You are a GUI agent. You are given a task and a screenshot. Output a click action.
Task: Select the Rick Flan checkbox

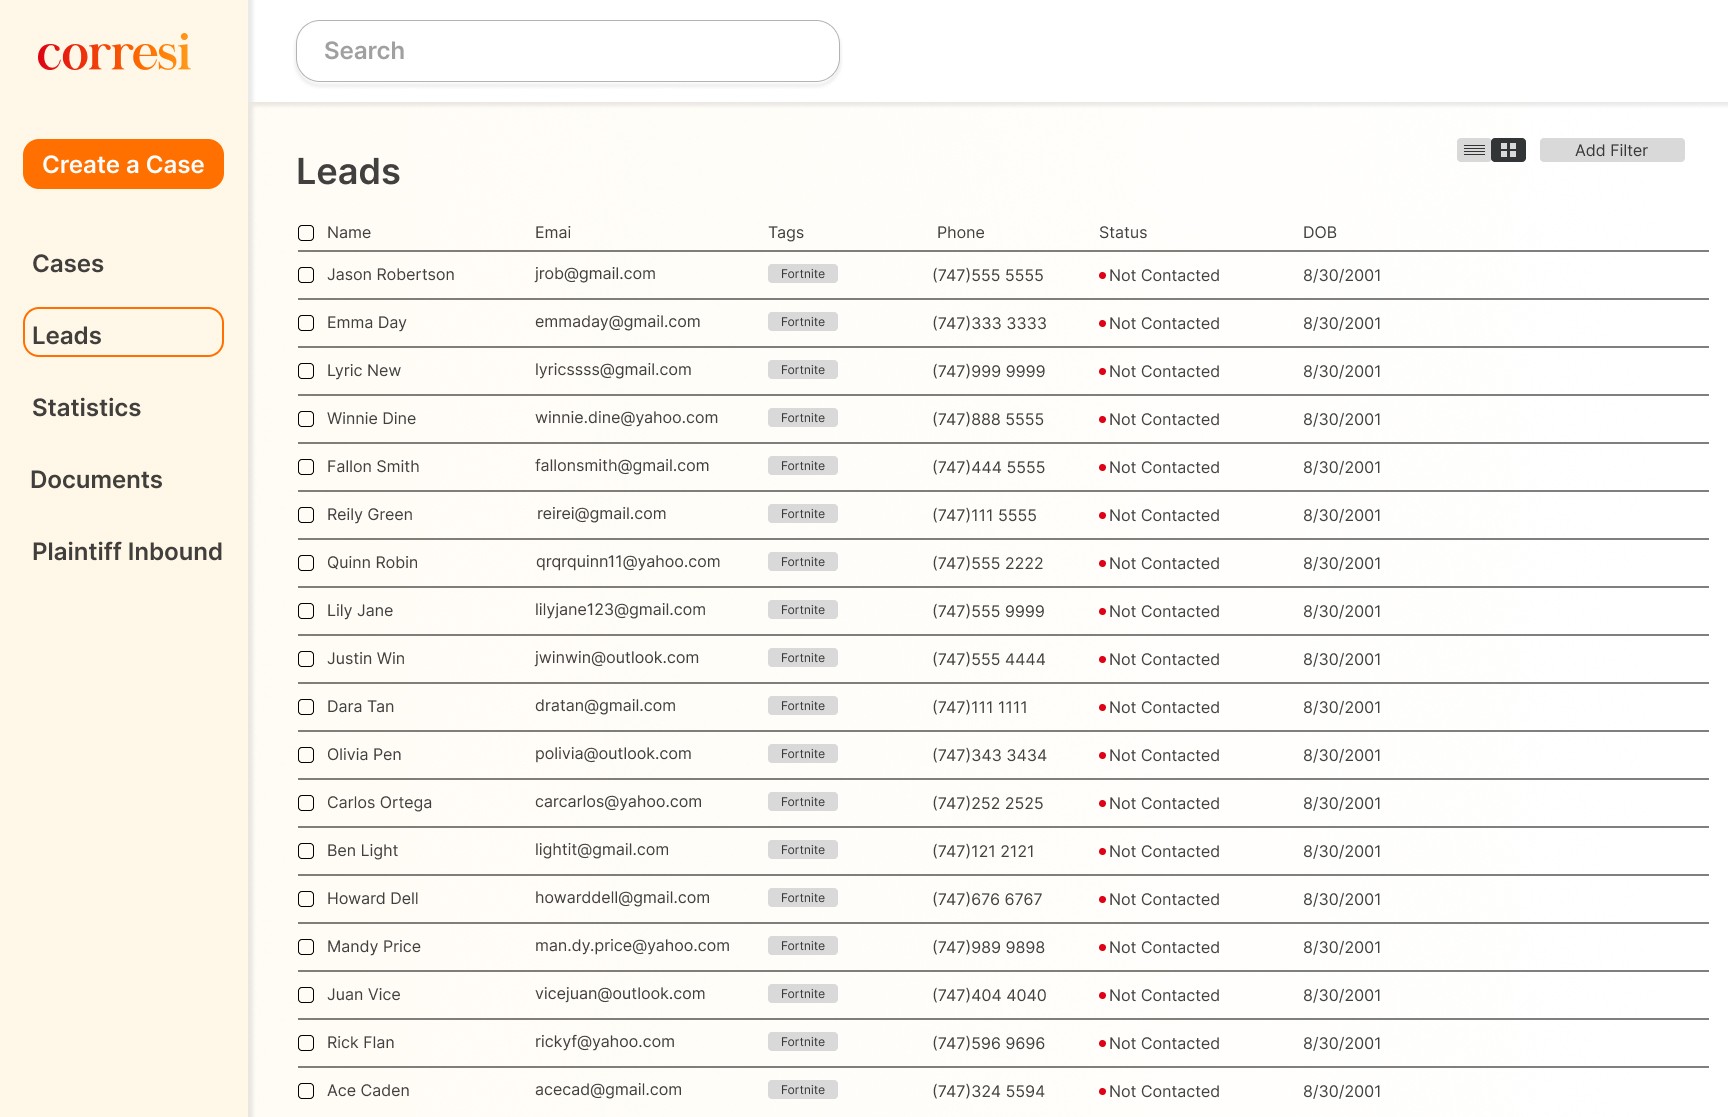coord(306,1043)
